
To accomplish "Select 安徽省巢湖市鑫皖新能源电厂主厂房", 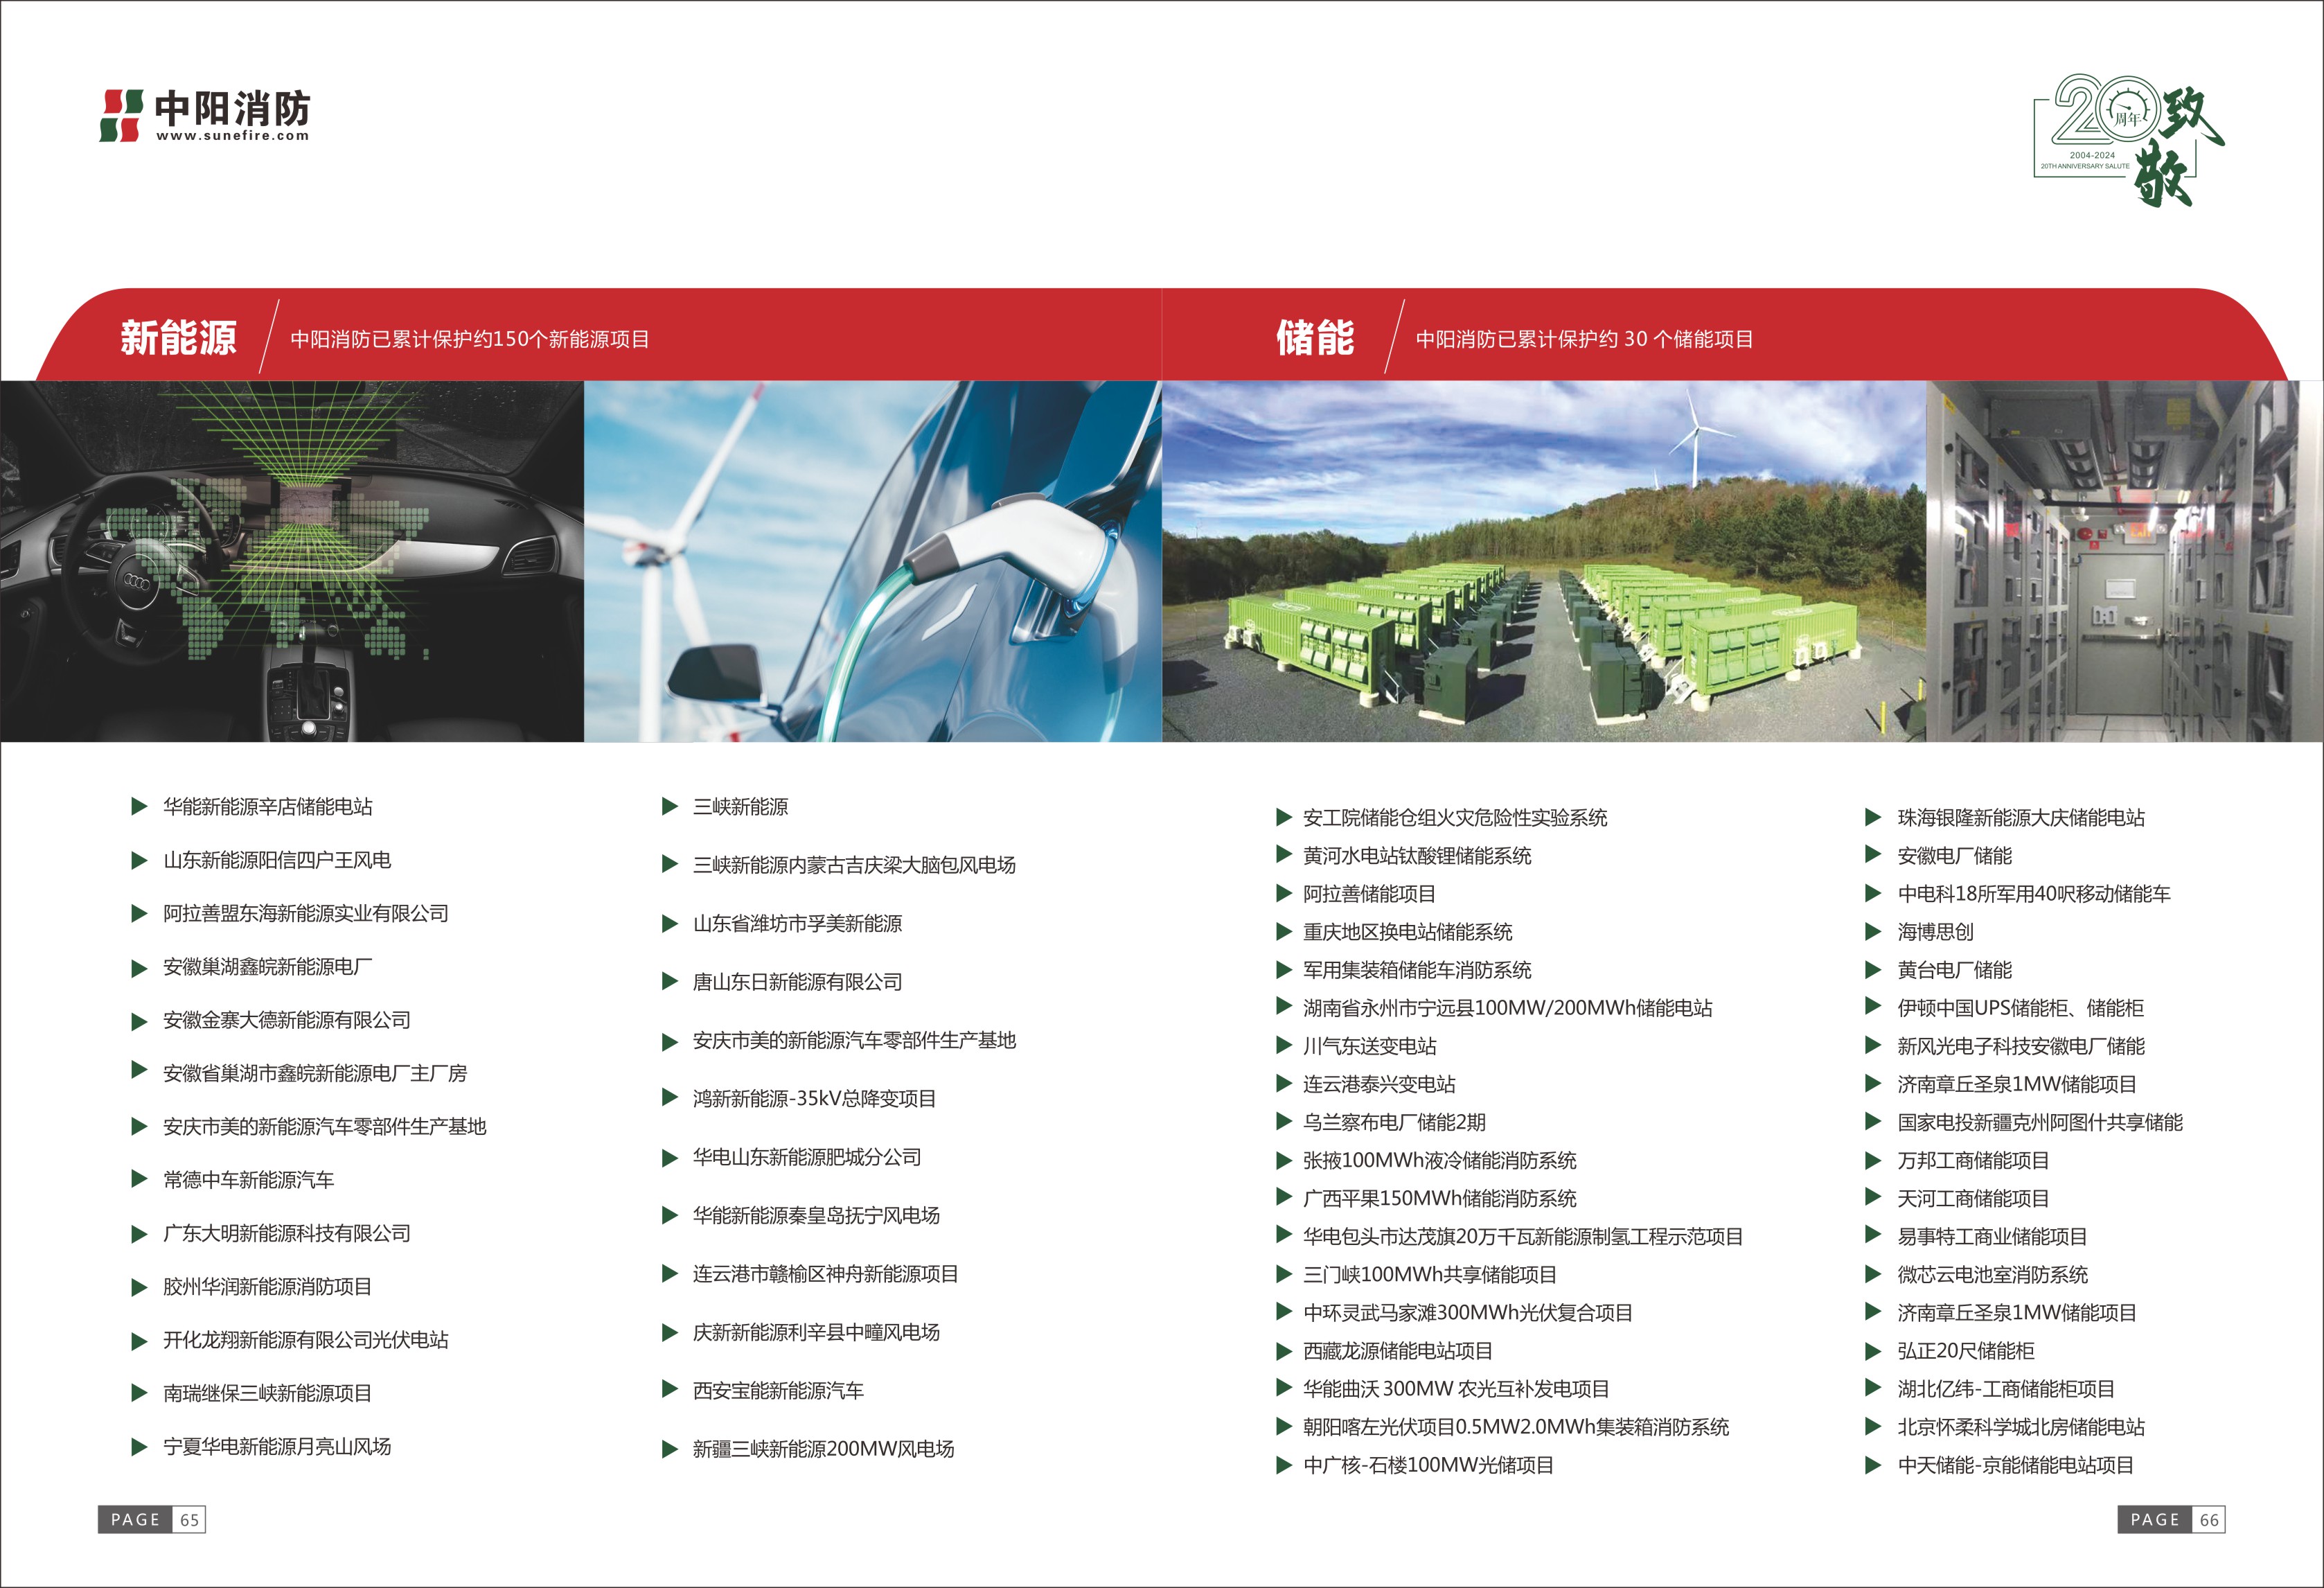I will 315,1073.
